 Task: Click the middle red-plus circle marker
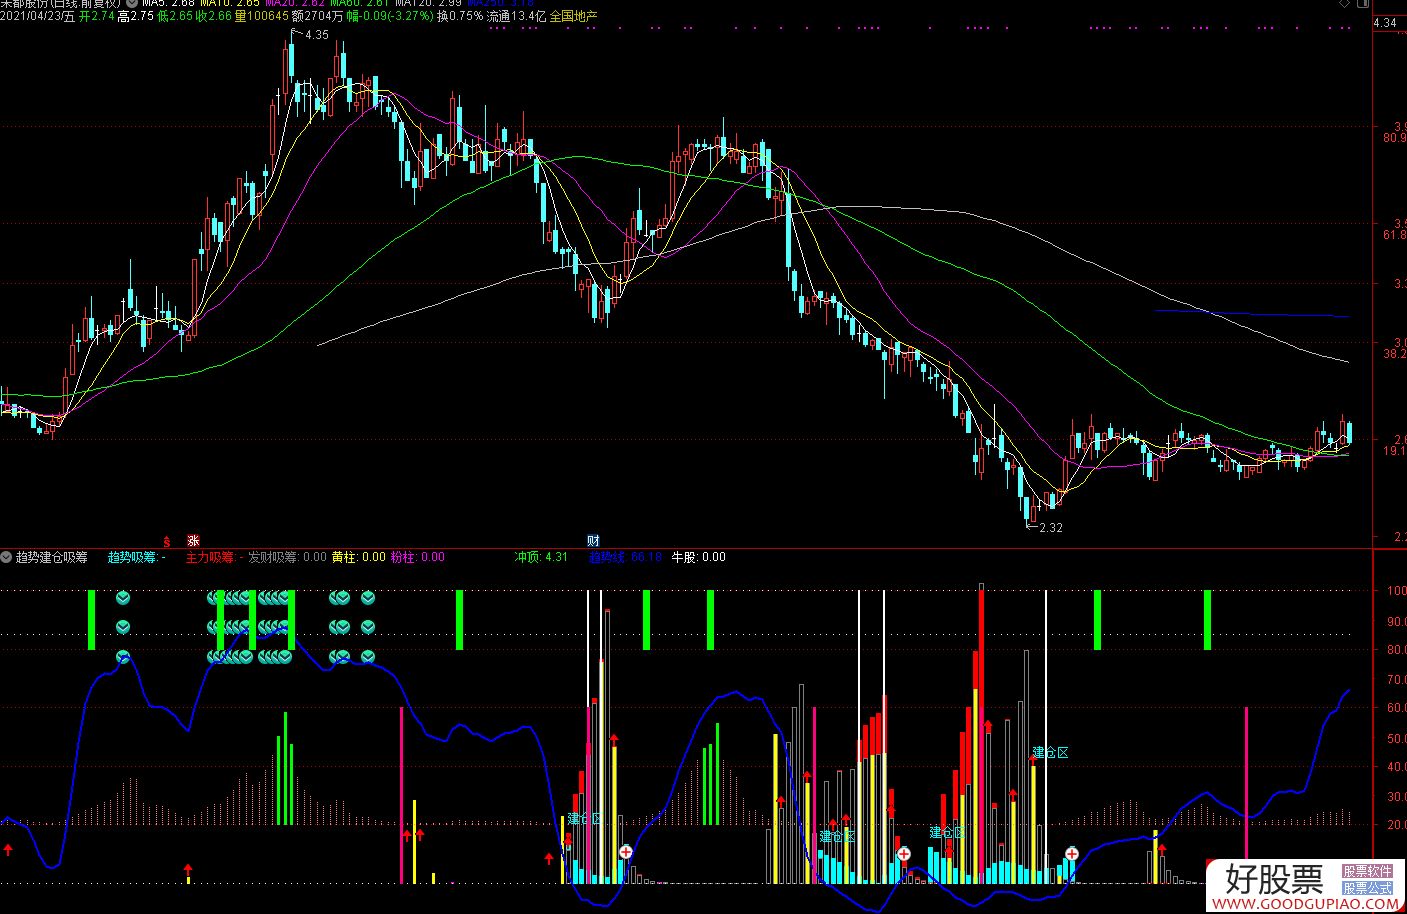[904, 854]
